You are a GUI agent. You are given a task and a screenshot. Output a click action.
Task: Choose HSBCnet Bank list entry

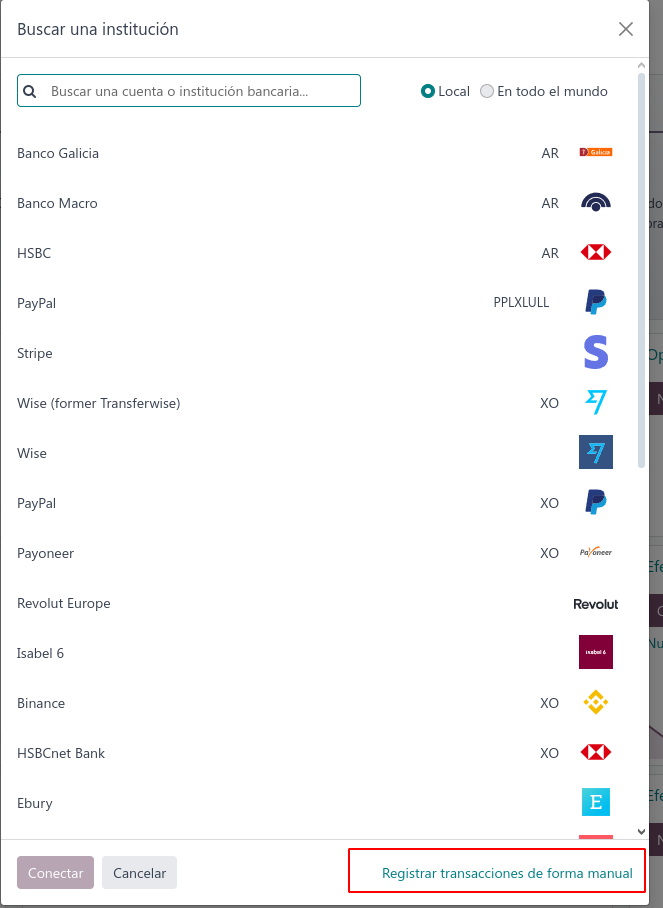point(315,752)
